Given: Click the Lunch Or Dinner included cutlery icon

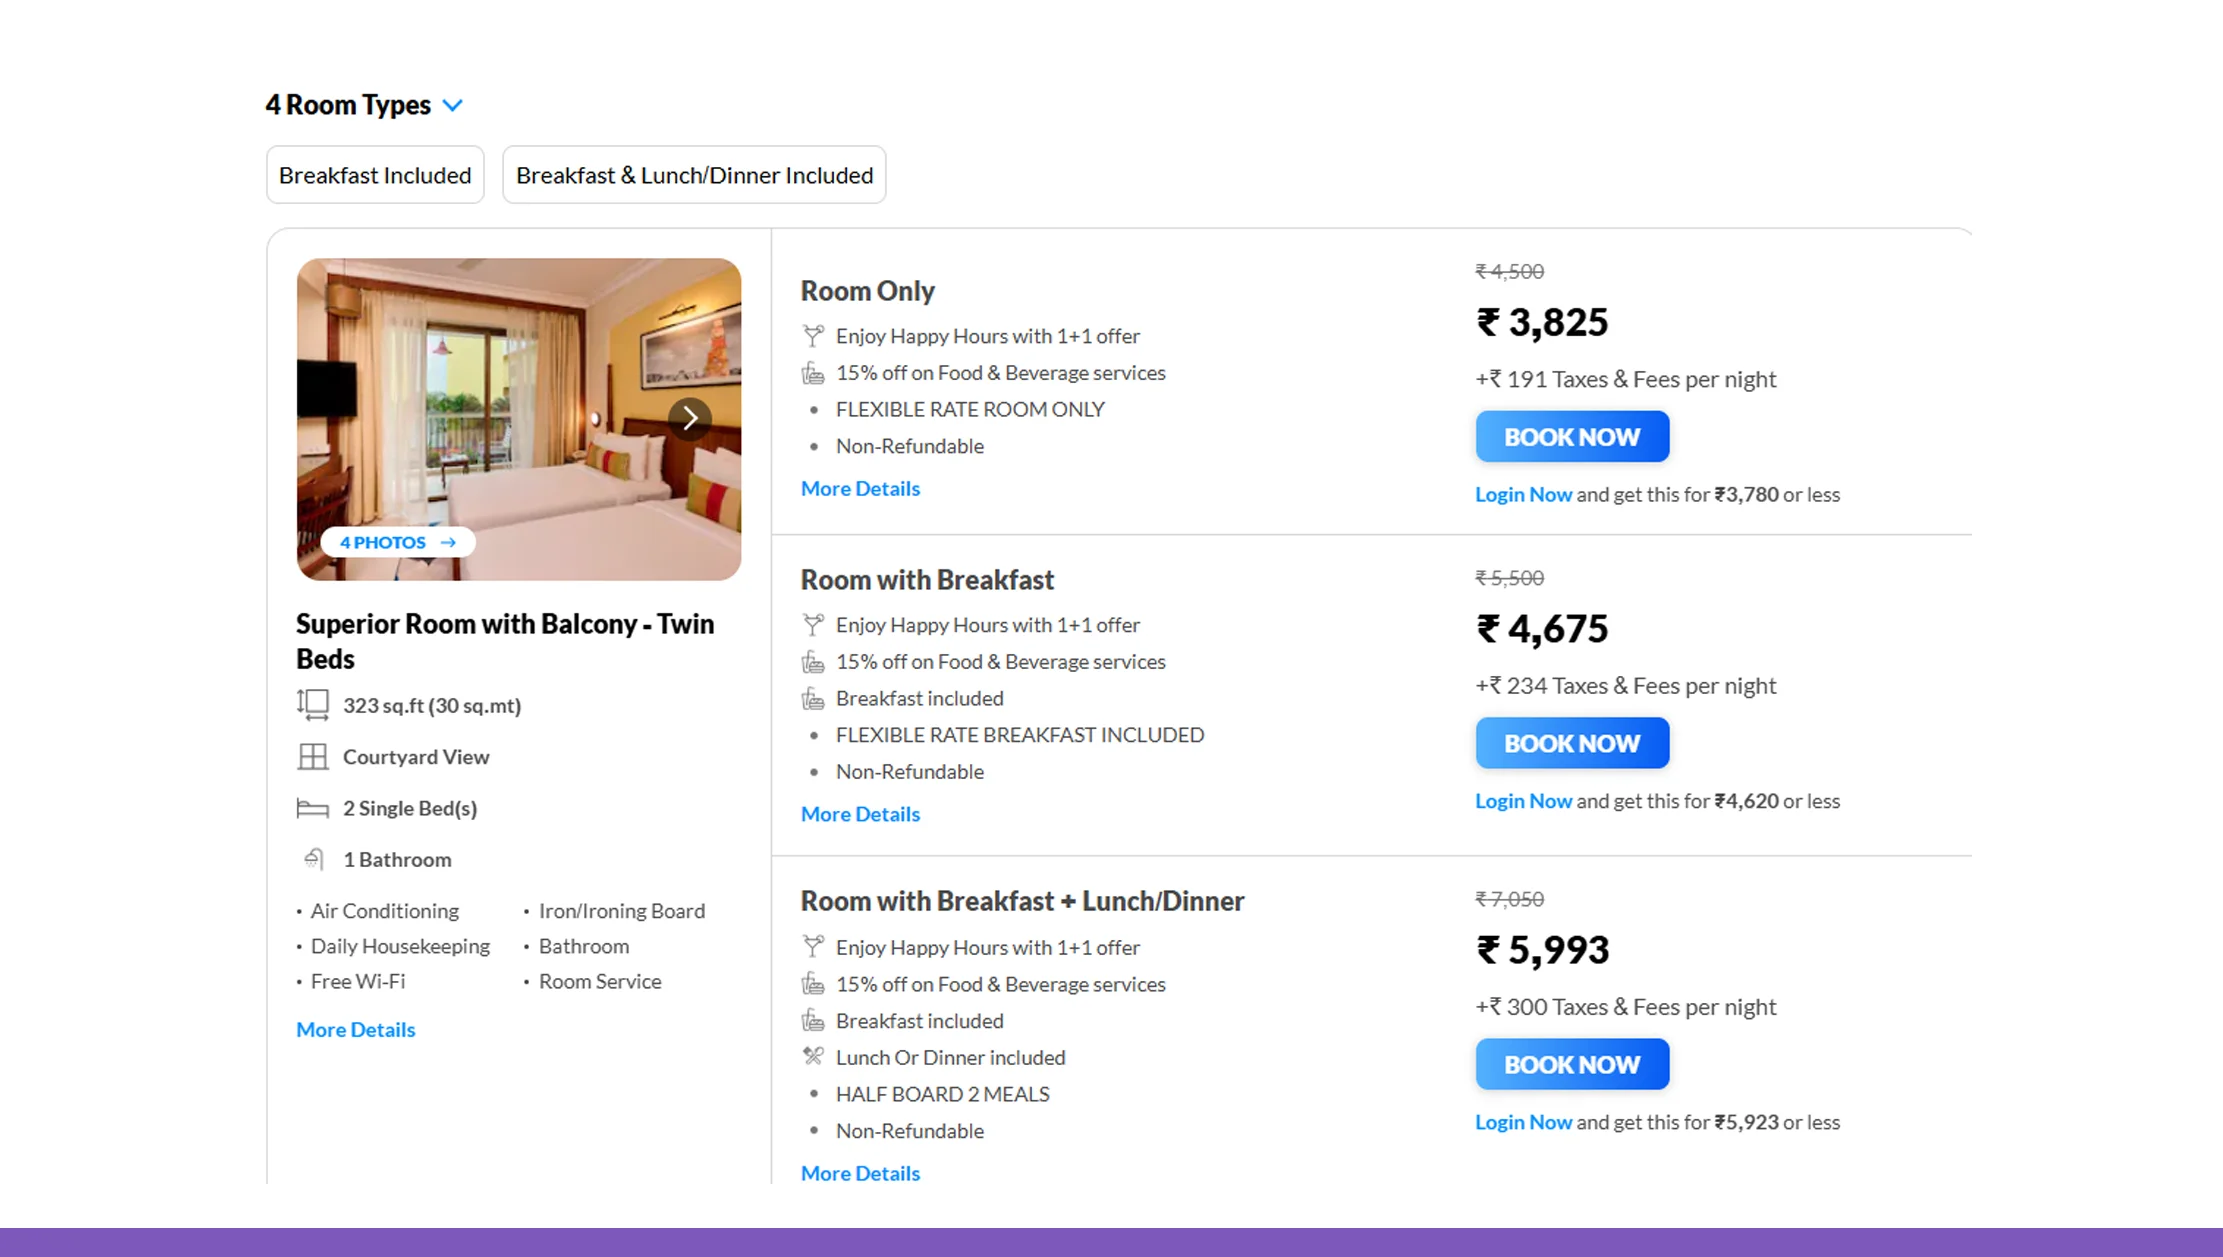Looking at the screenshot, I should pos(813,1056).
